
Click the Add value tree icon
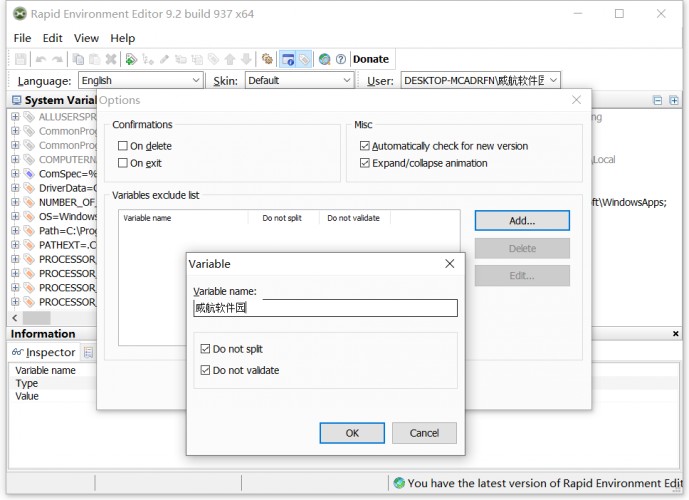click(x=148, y=59)
